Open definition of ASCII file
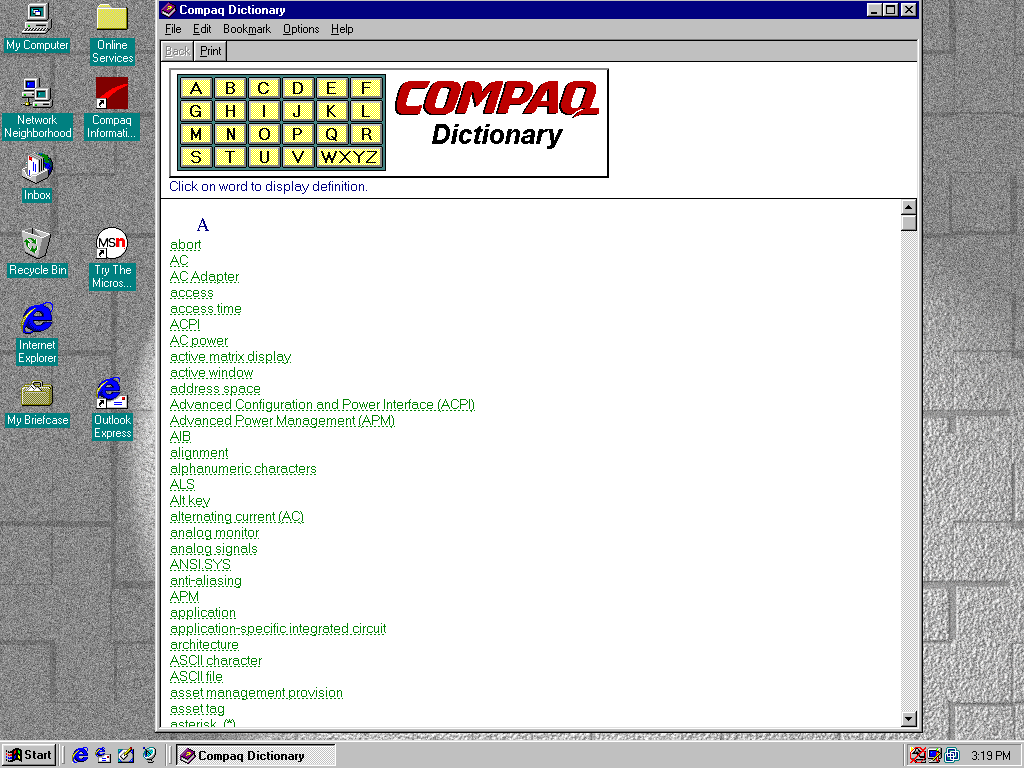 click(x=196, y=677)
